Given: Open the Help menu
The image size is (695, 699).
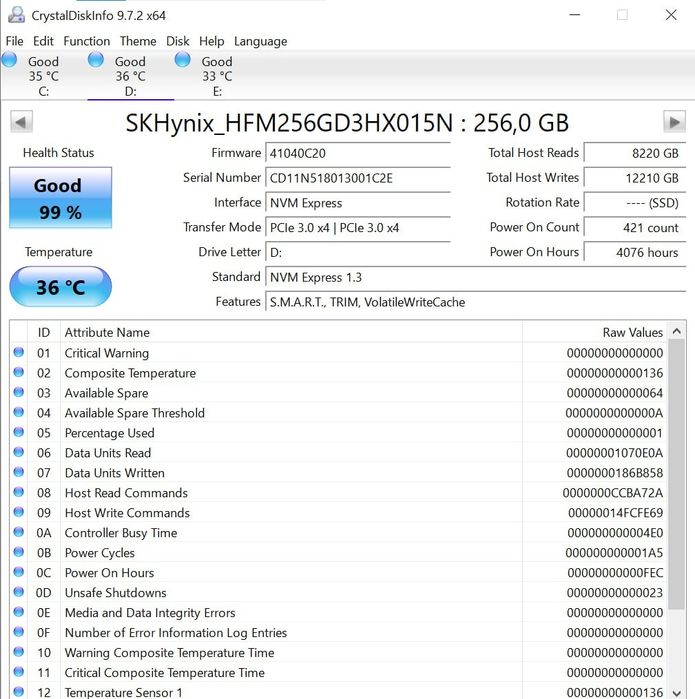Looking at the screenshot, I should point(211,41).
